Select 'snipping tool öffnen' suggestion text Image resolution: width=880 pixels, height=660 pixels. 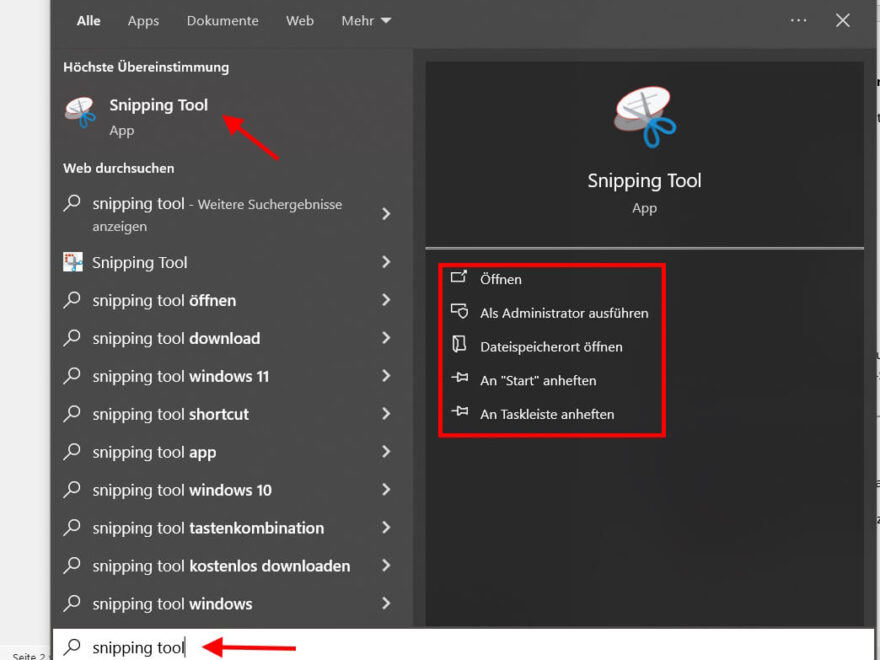coord(164,300)
